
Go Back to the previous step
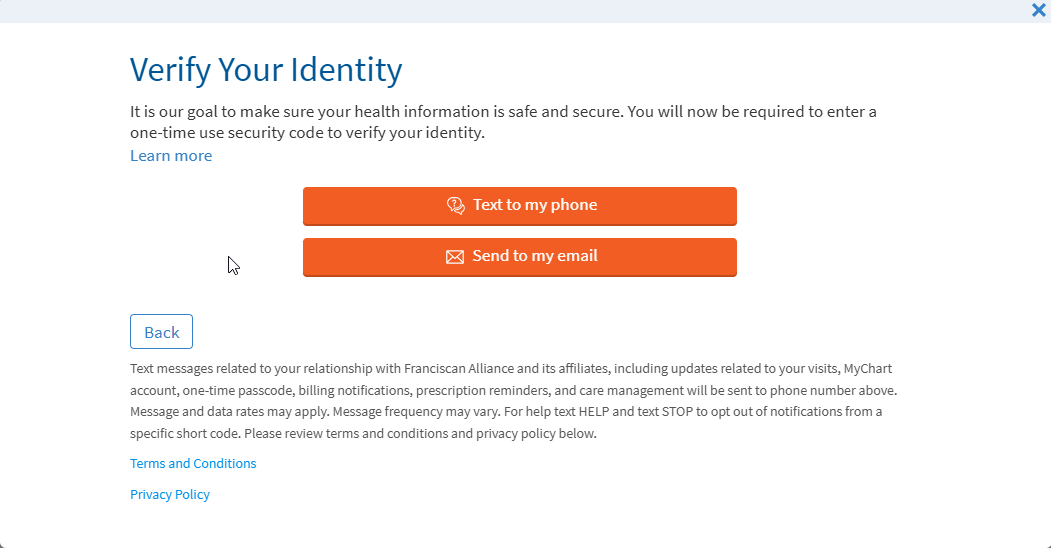(161, 332)
